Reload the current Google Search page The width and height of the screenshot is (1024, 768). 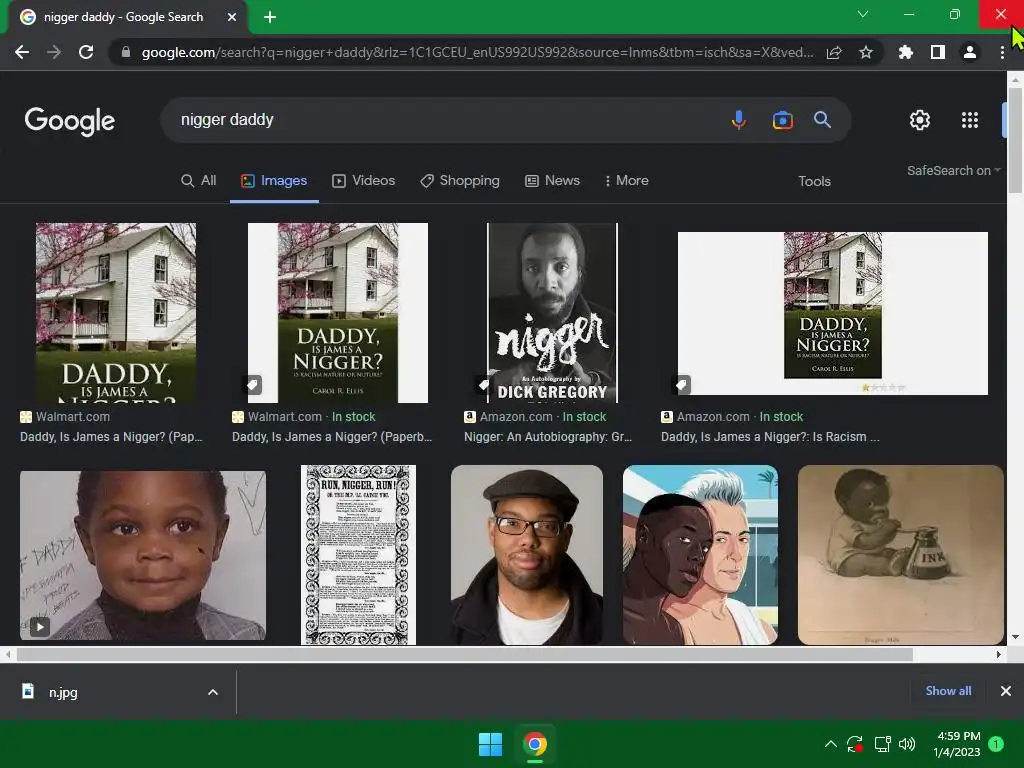[86, 52]
